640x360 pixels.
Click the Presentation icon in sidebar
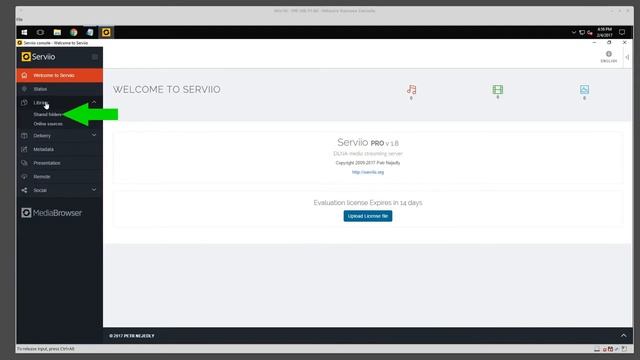click(24, 163)
